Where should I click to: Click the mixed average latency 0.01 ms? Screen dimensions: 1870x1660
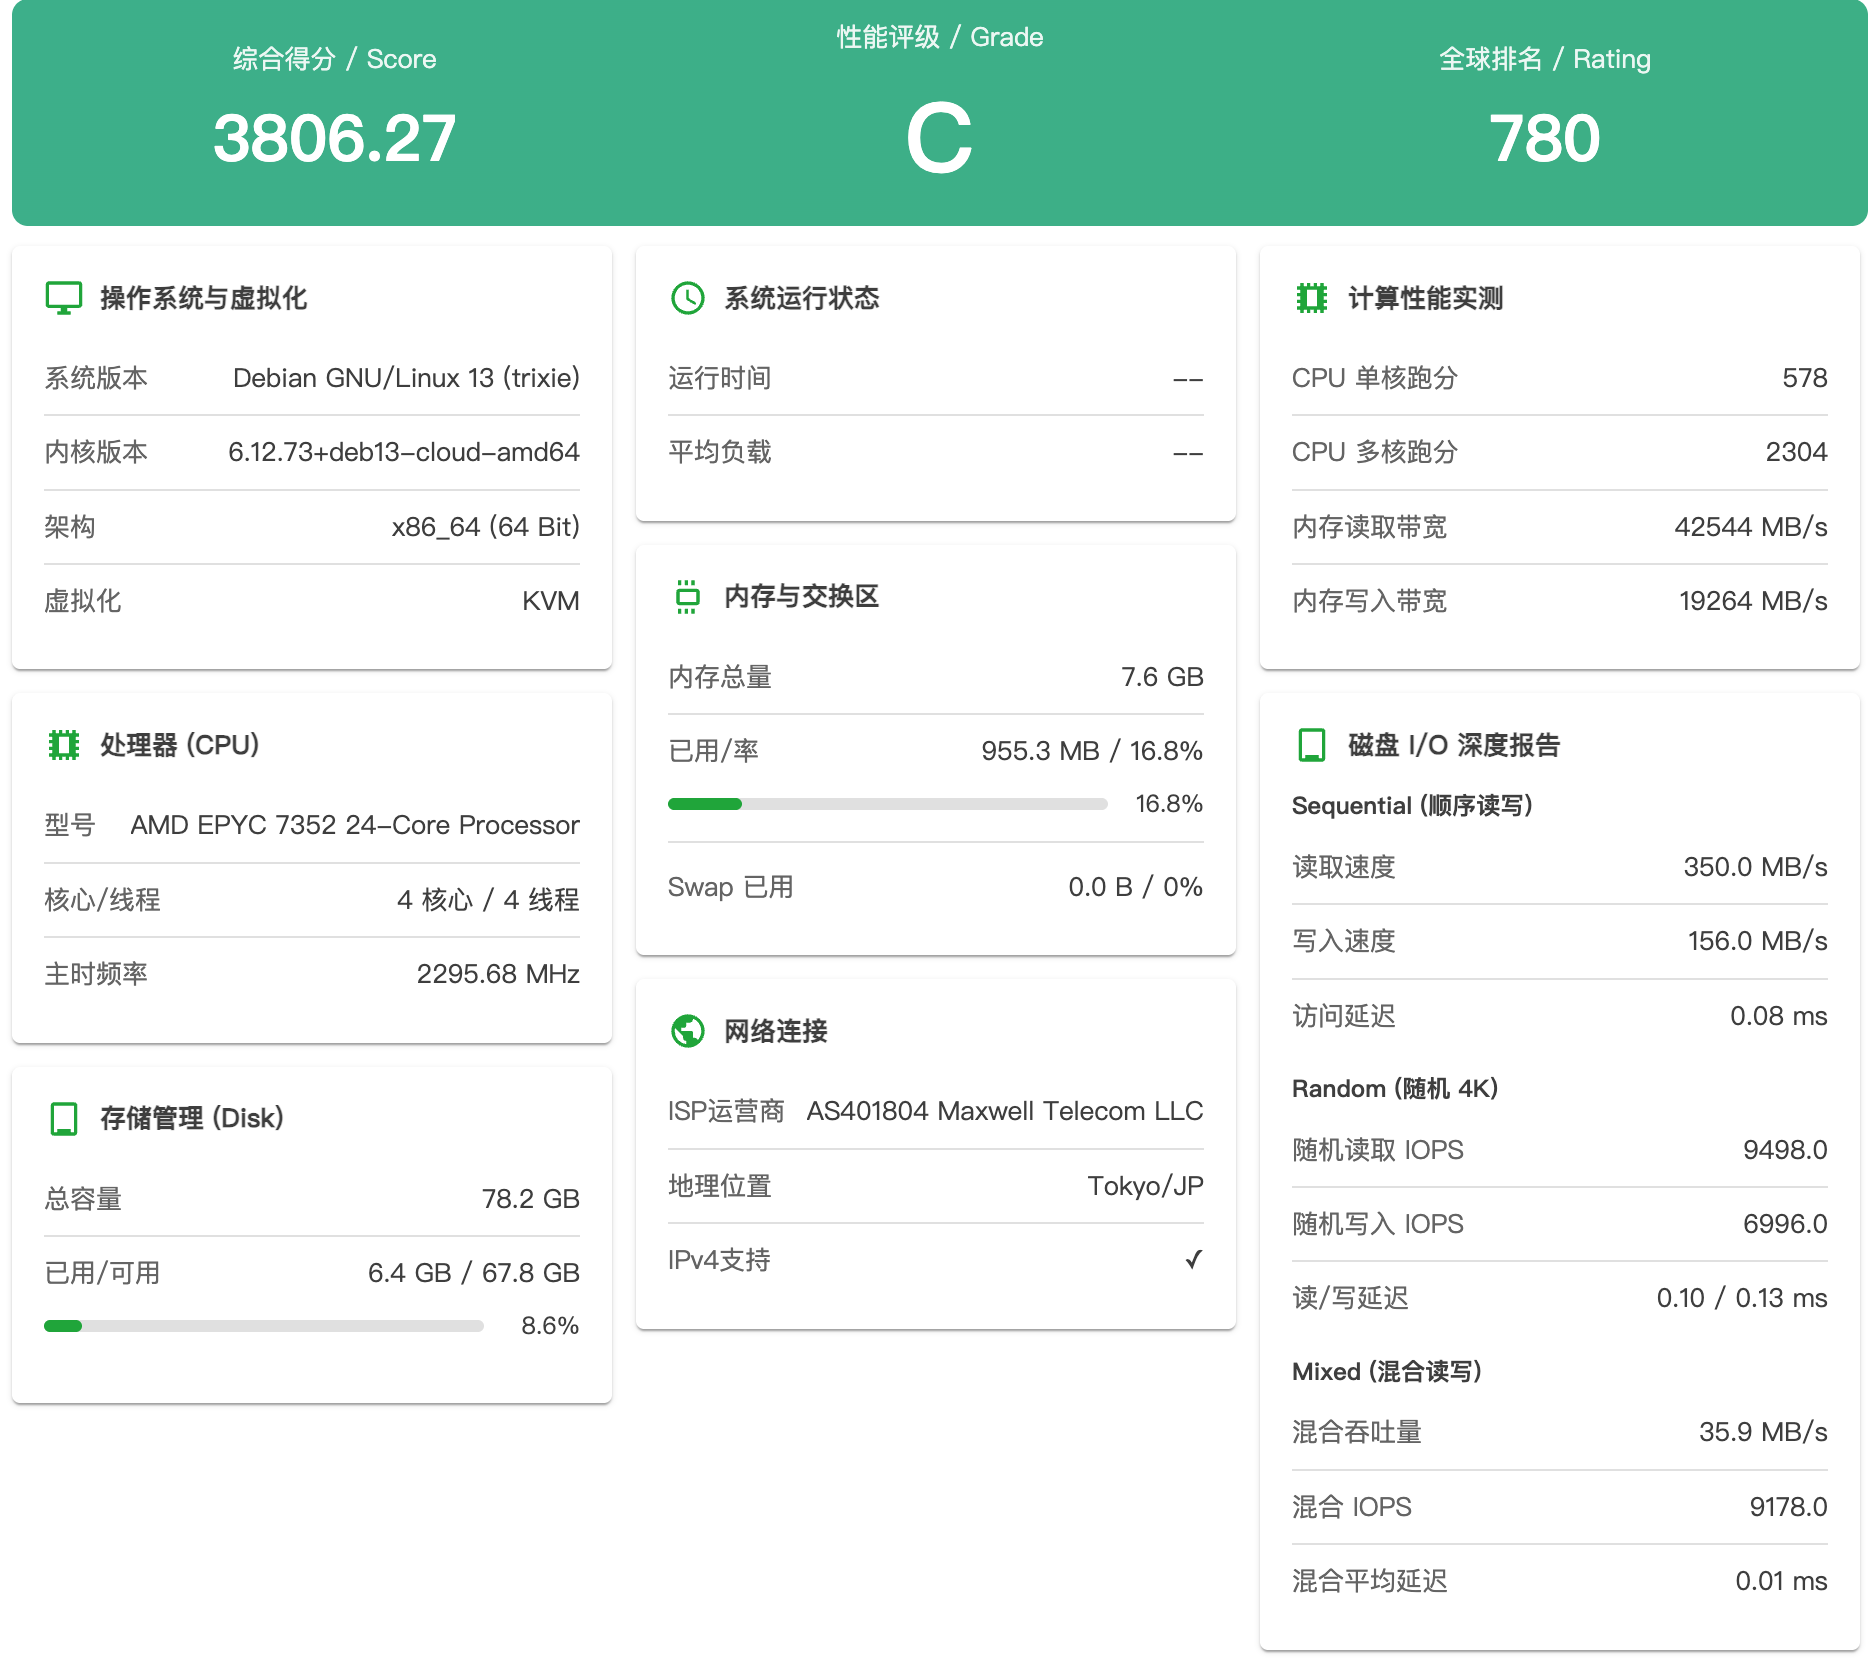point(1781,1581)
